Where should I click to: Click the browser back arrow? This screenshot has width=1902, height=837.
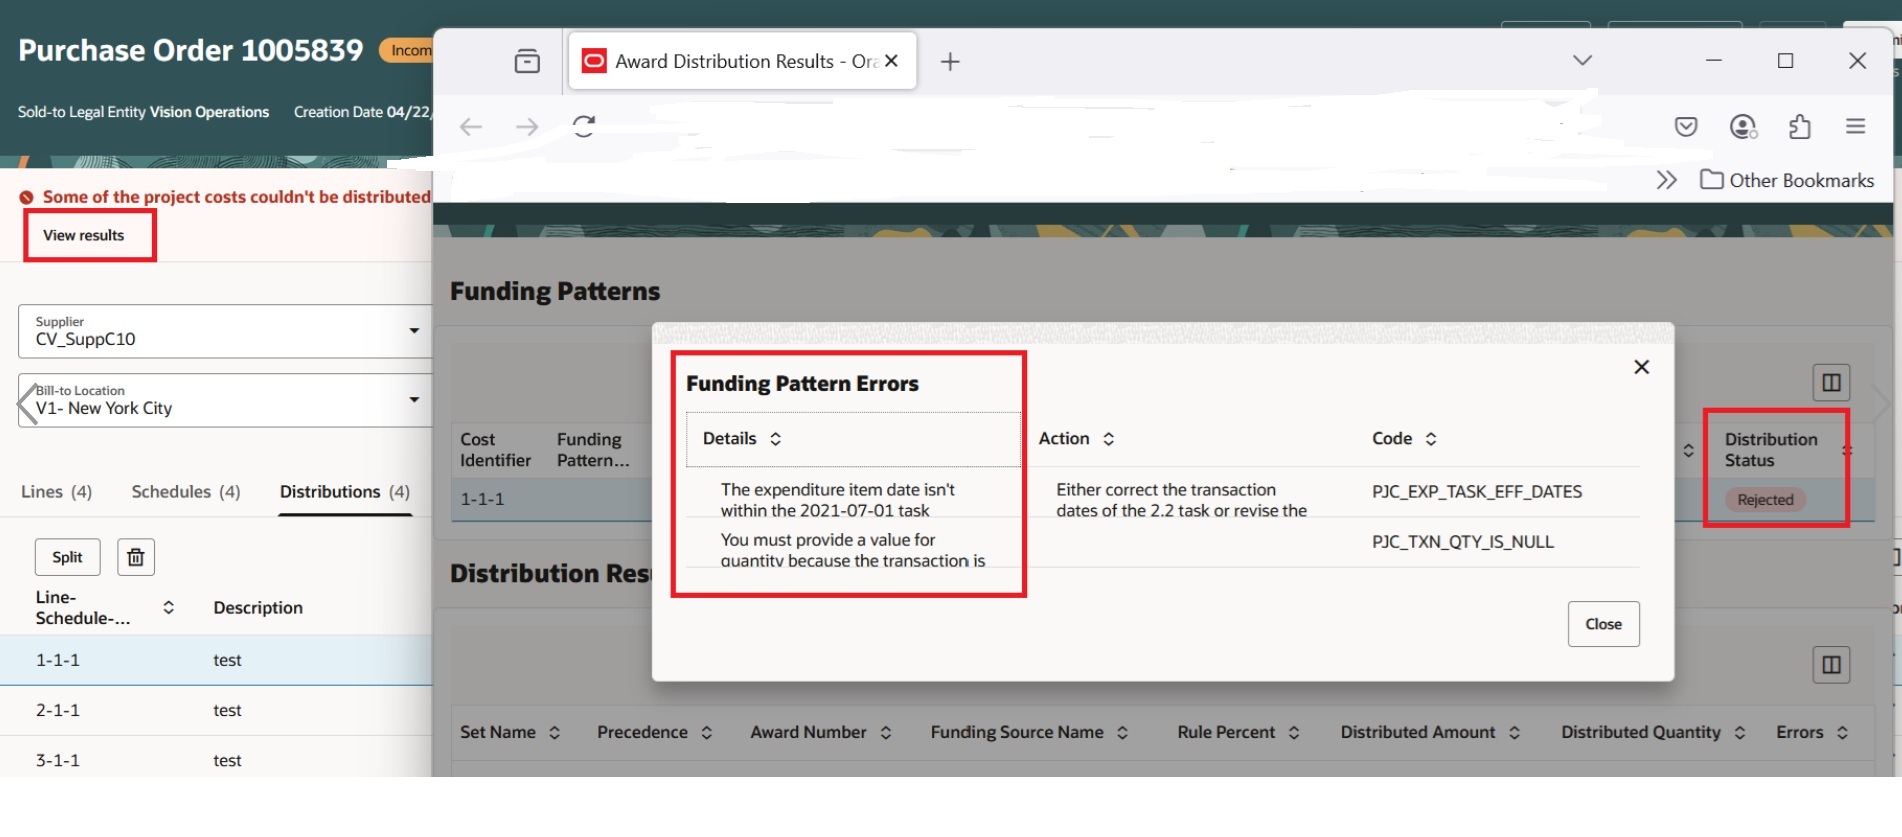[471, 127]
